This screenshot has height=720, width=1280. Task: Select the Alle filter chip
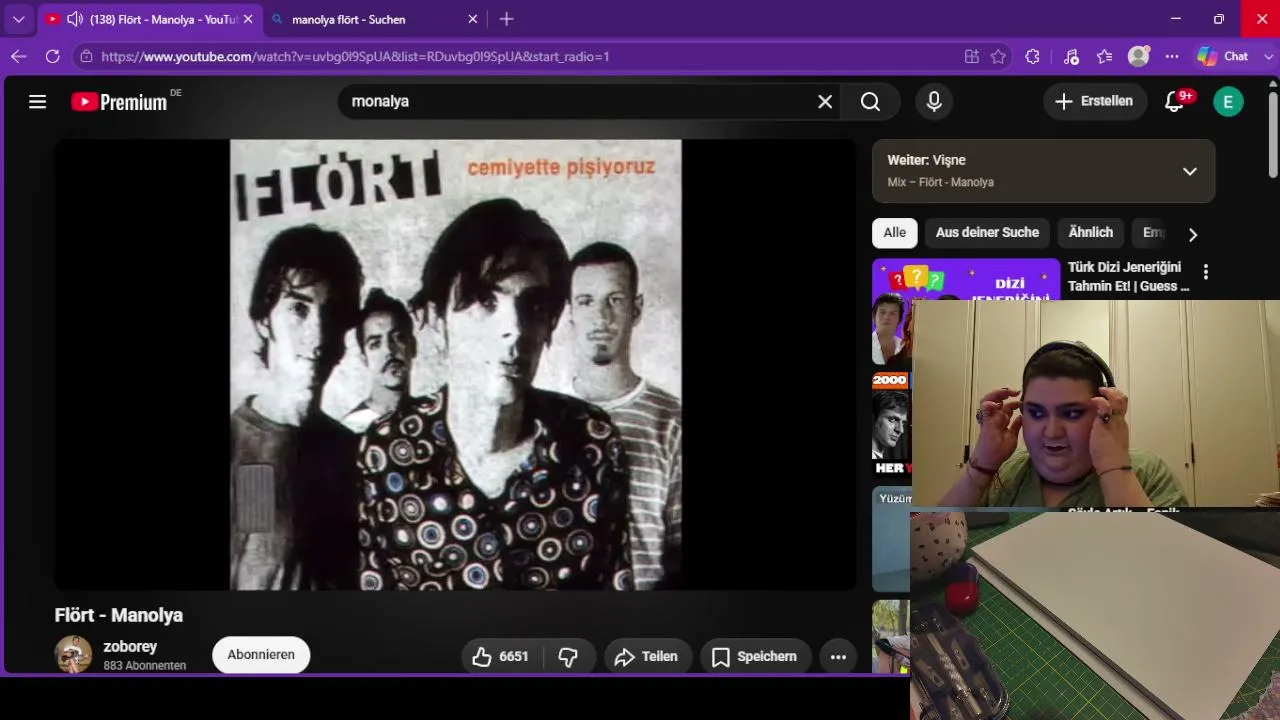coord(895,232)
